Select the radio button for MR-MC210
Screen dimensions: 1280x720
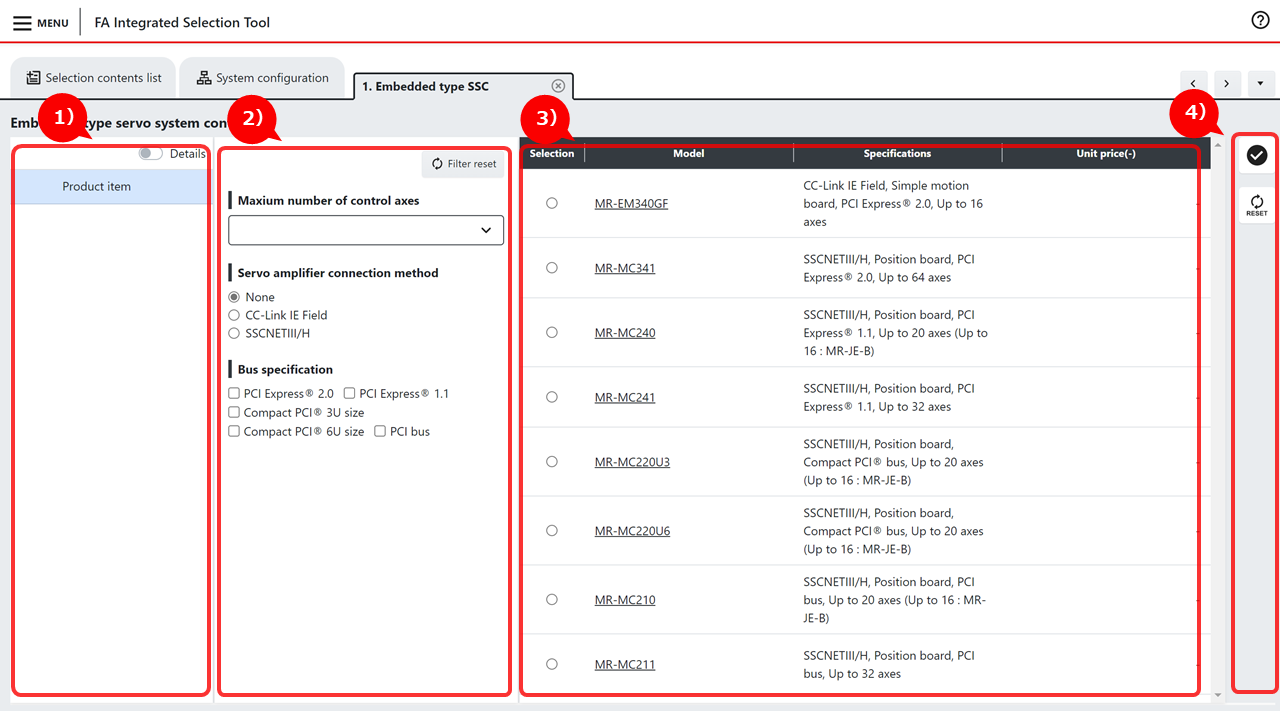click(x=552, y=599)
